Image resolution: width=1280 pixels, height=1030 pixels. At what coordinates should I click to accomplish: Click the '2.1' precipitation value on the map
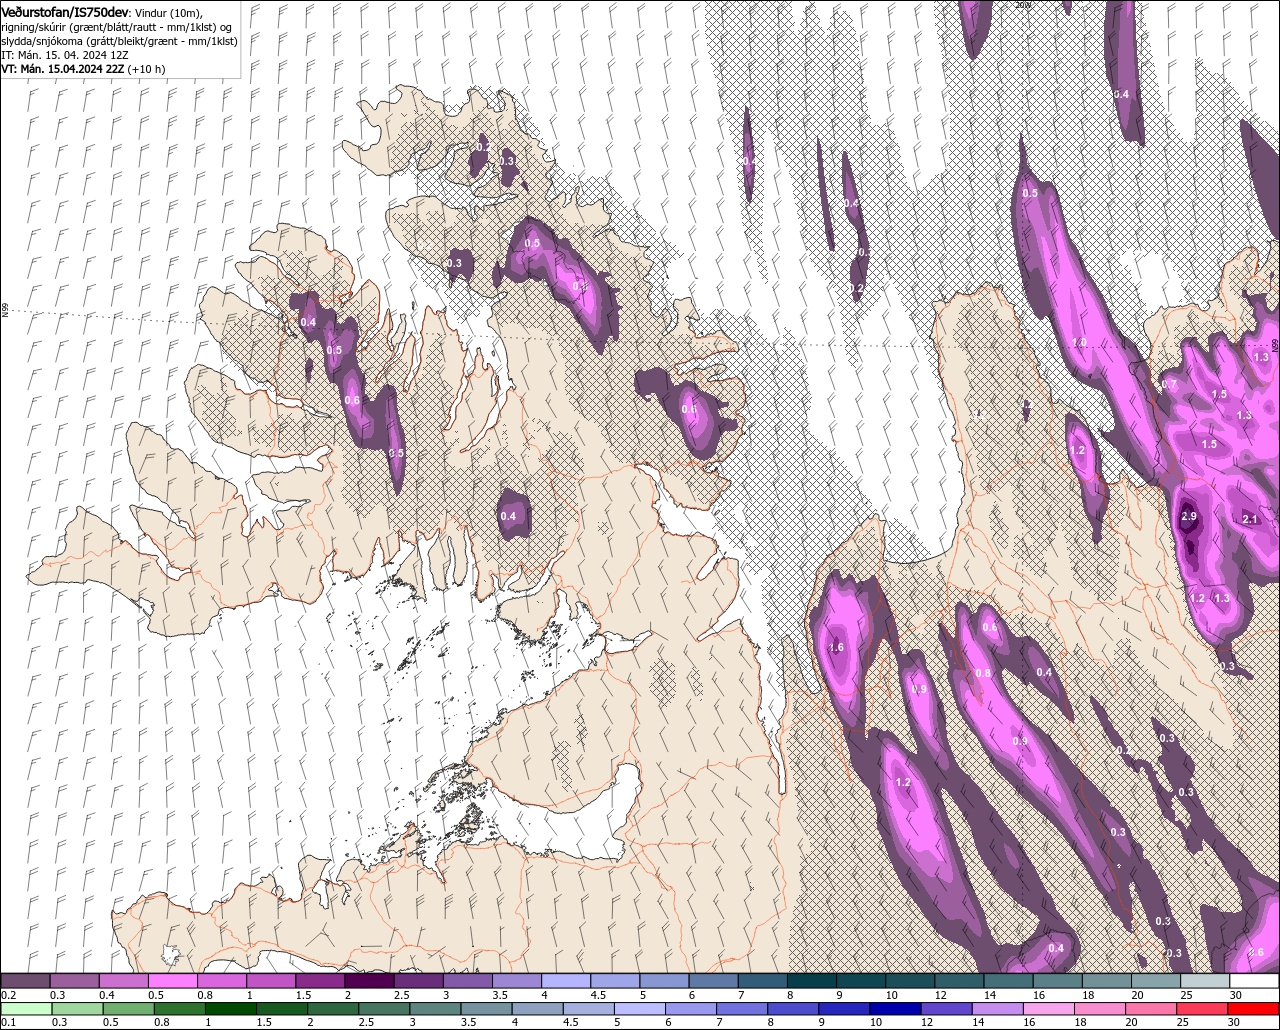tap(1250, 520)
